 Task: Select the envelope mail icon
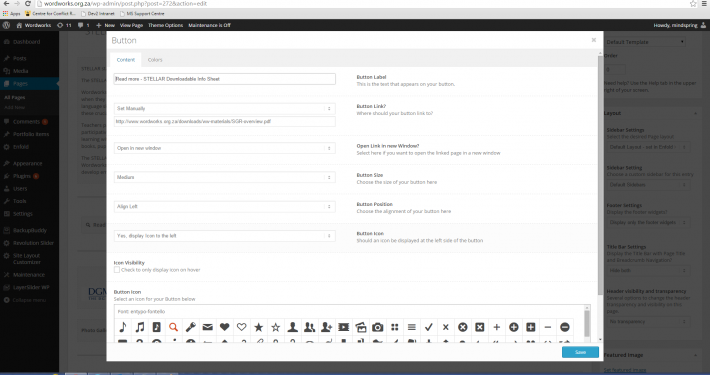coord(207,327)
